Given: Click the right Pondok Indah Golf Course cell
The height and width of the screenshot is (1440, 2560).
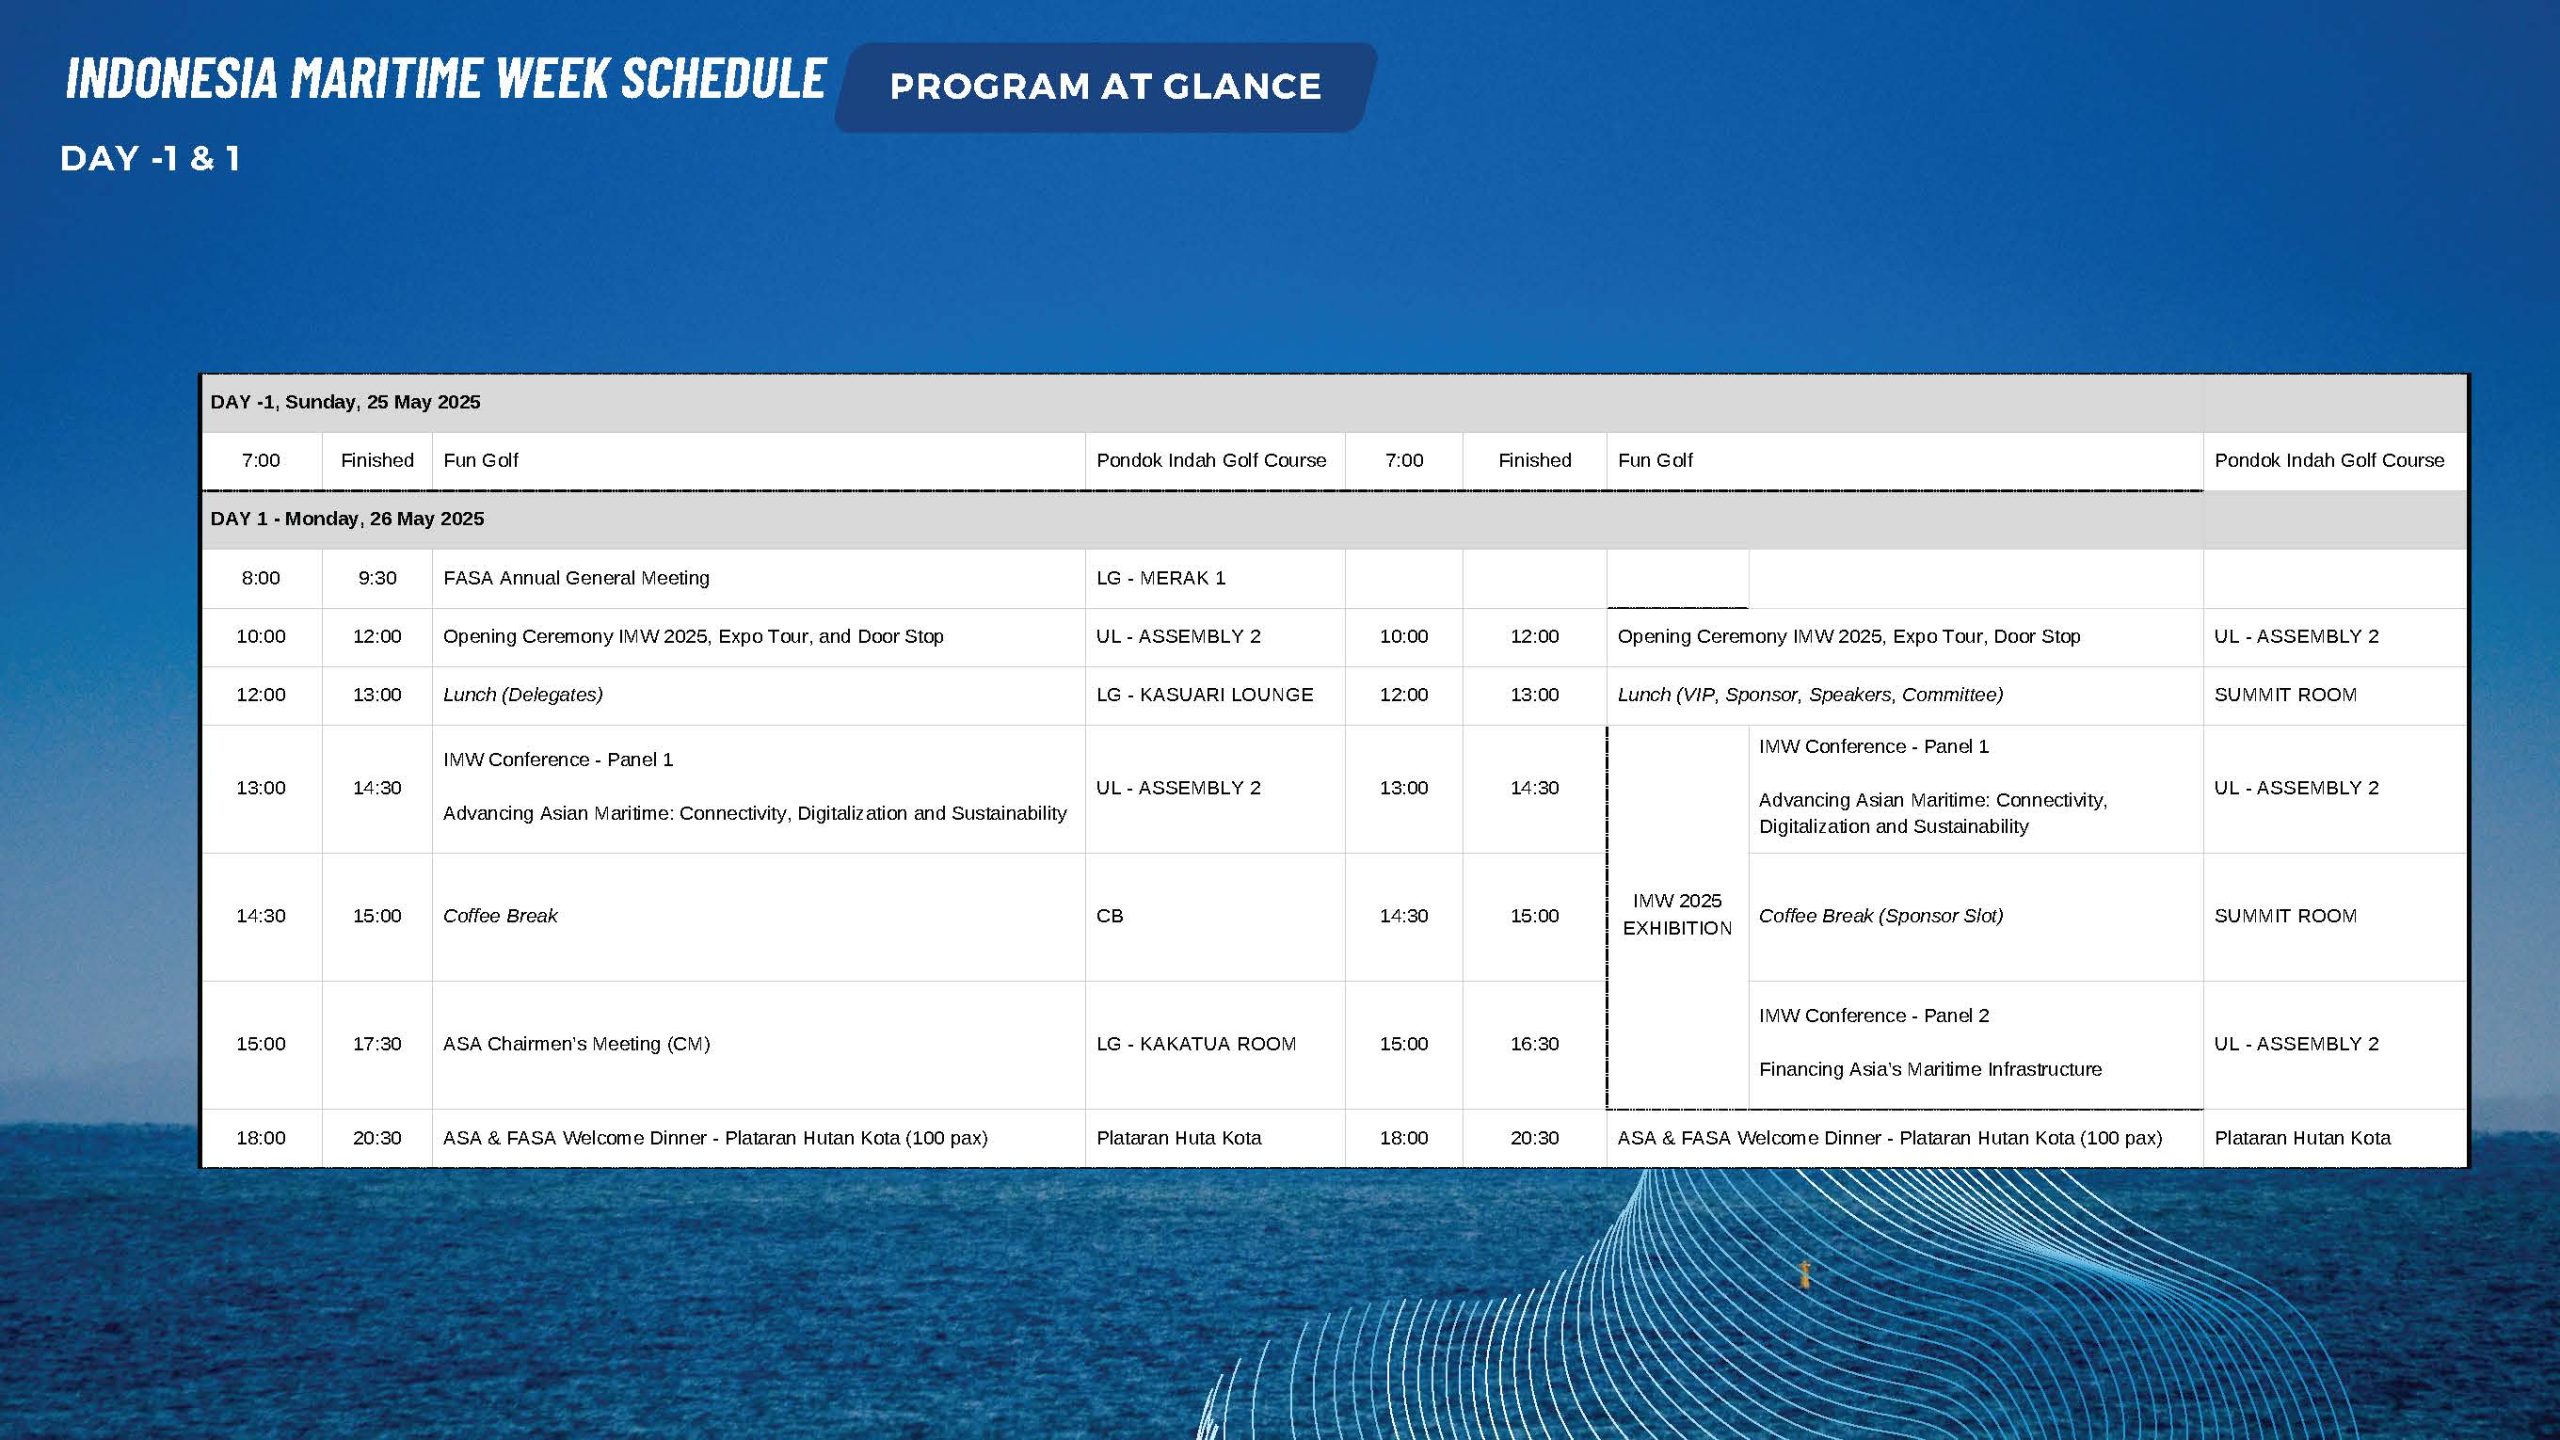Looking at the screenshot, I should [2335, 461].
